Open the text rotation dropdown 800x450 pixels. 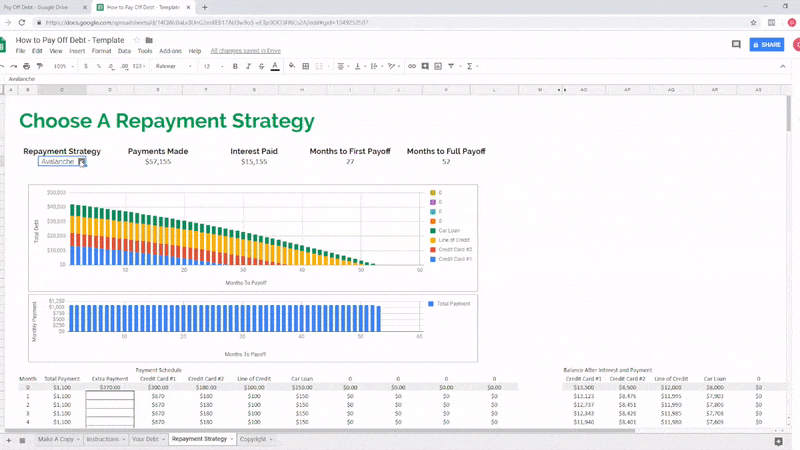click(393, 66)
